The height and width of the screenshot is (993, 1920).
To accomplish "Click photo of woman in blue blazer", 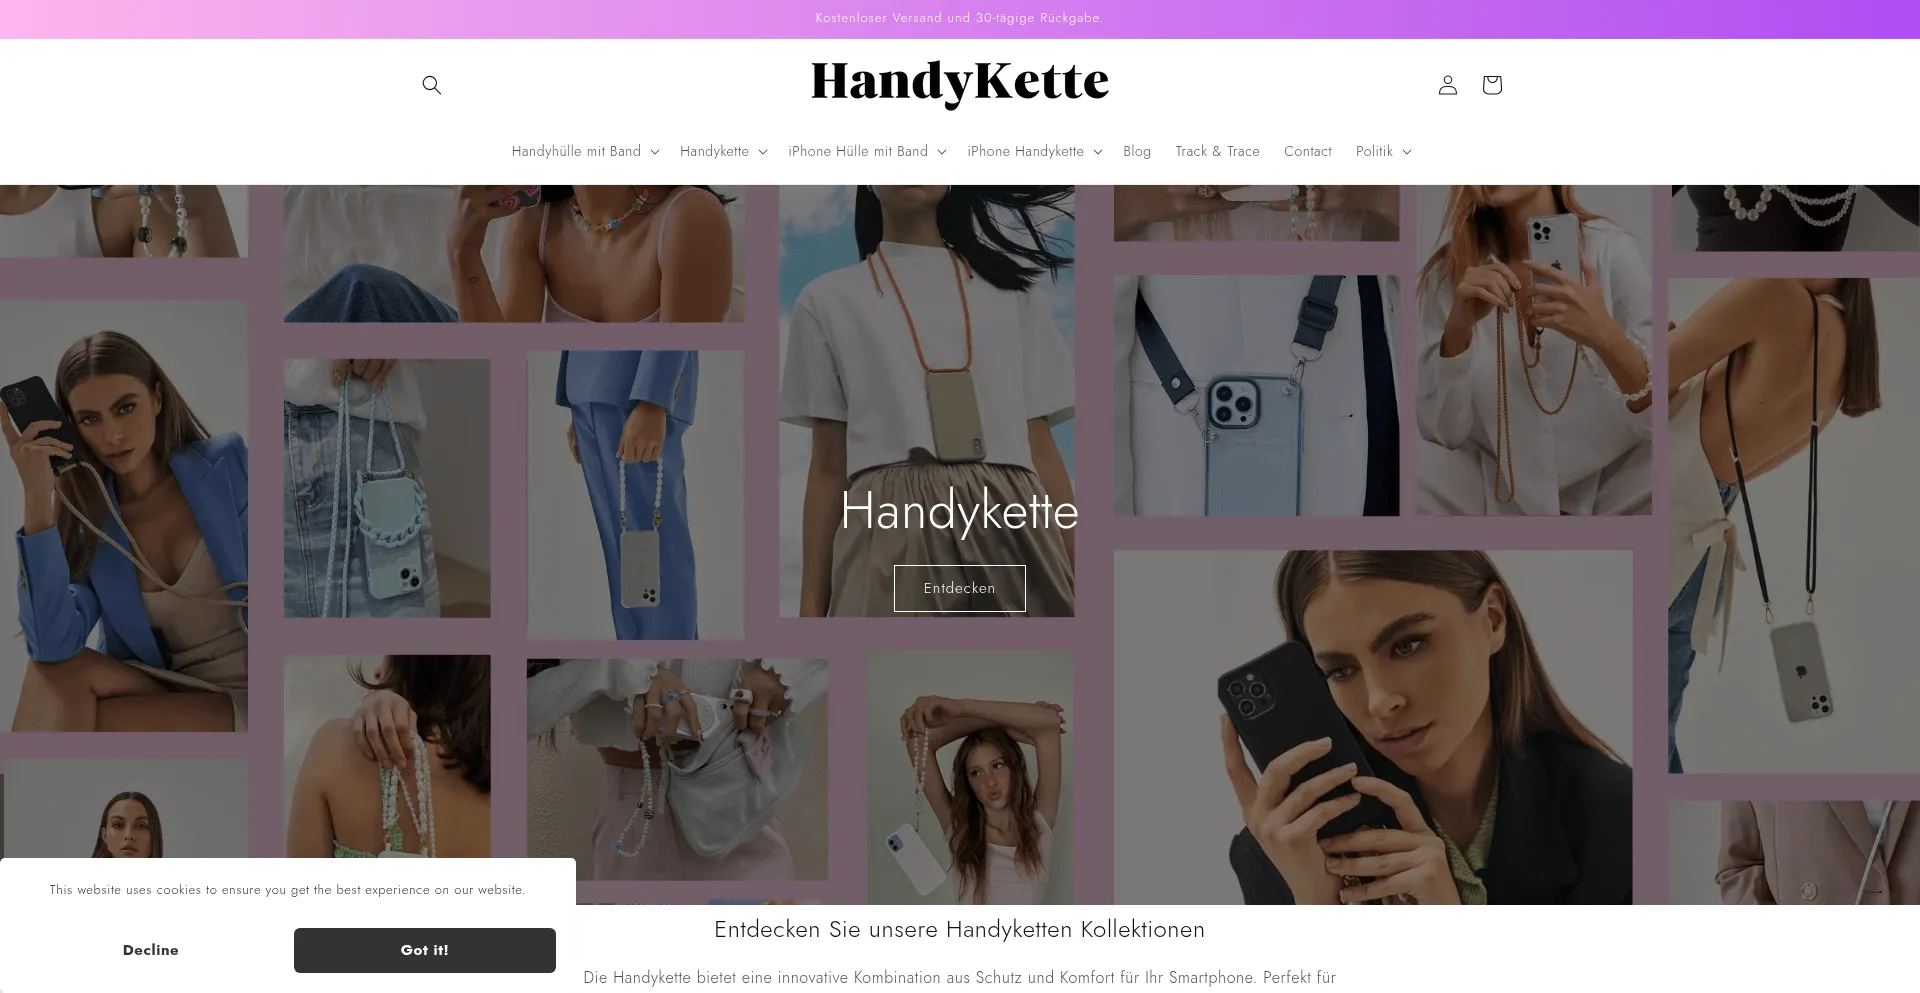I will point(124,515).
